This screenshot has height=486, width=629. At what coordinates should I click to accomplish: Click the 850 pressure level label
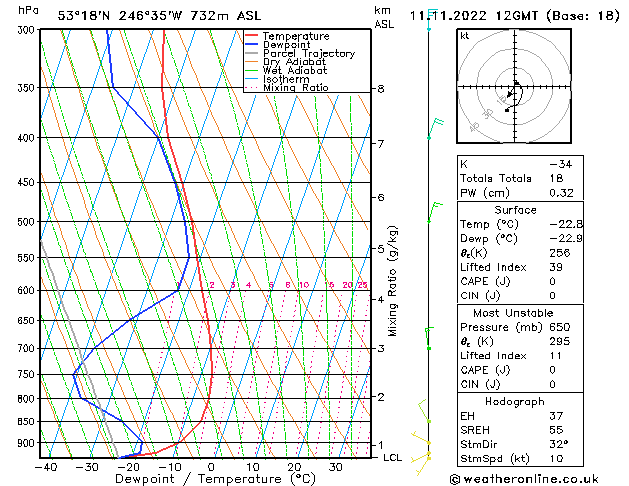pos(28,421)
